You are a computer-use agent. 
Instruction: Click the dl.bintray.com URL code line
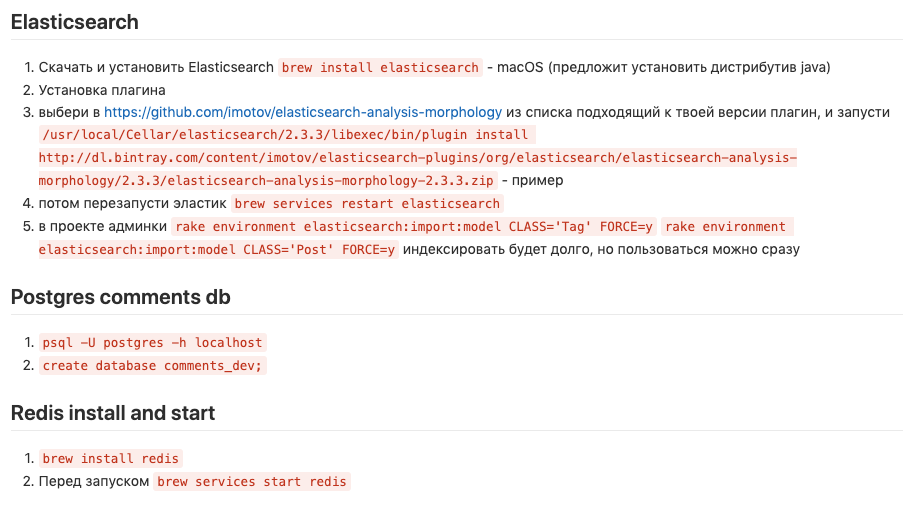(x=417, y=157)
